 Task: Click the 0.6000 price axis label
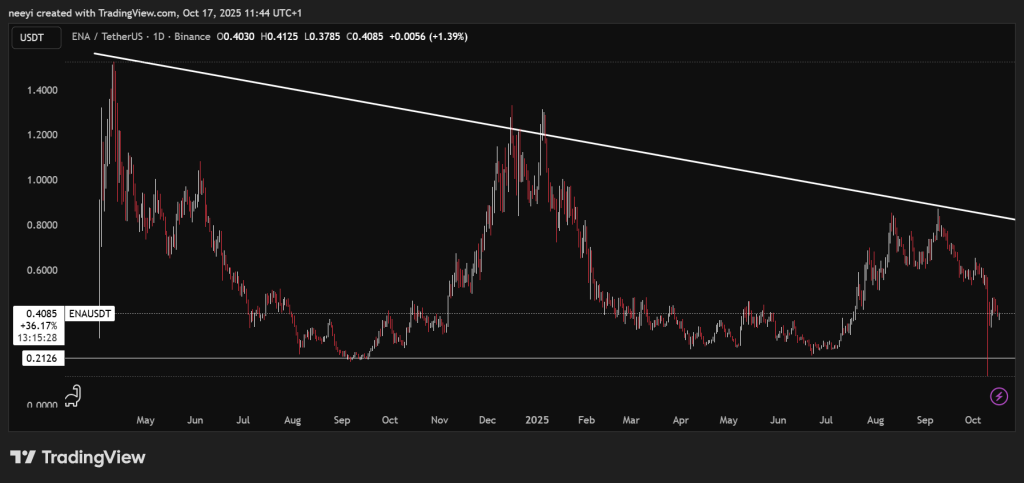click(x=42, y=270)
